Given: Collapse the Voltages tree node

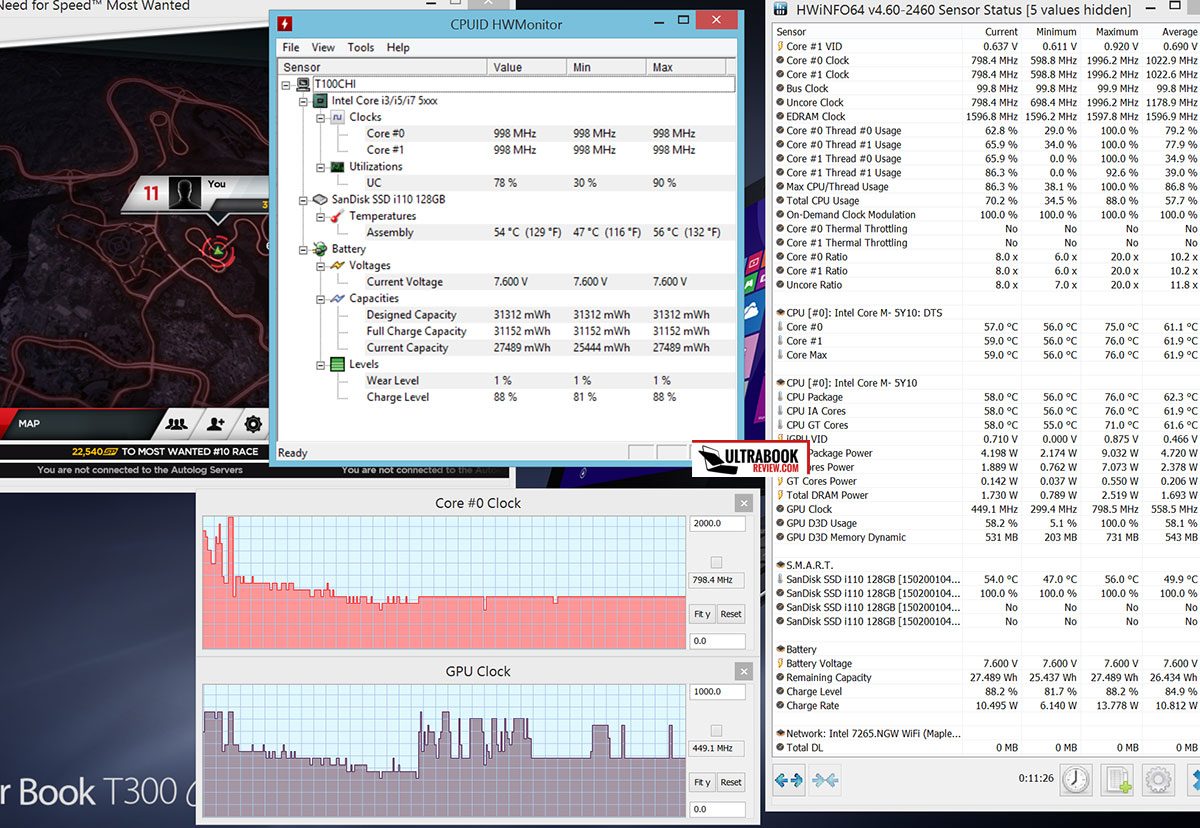Looking at the screenshot, I should (x=321, y=265).
